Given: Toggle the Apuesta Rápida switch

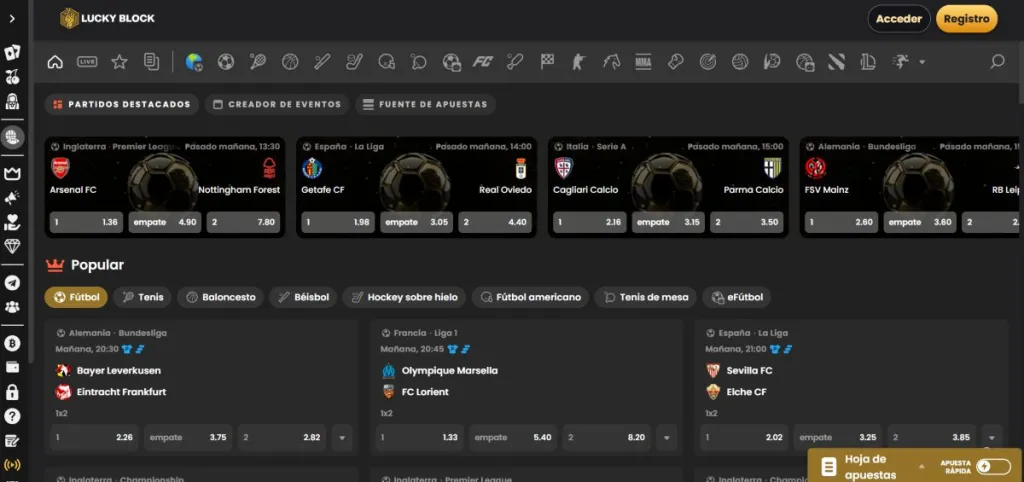Looking at the screenshot, I should click(993, 466).
